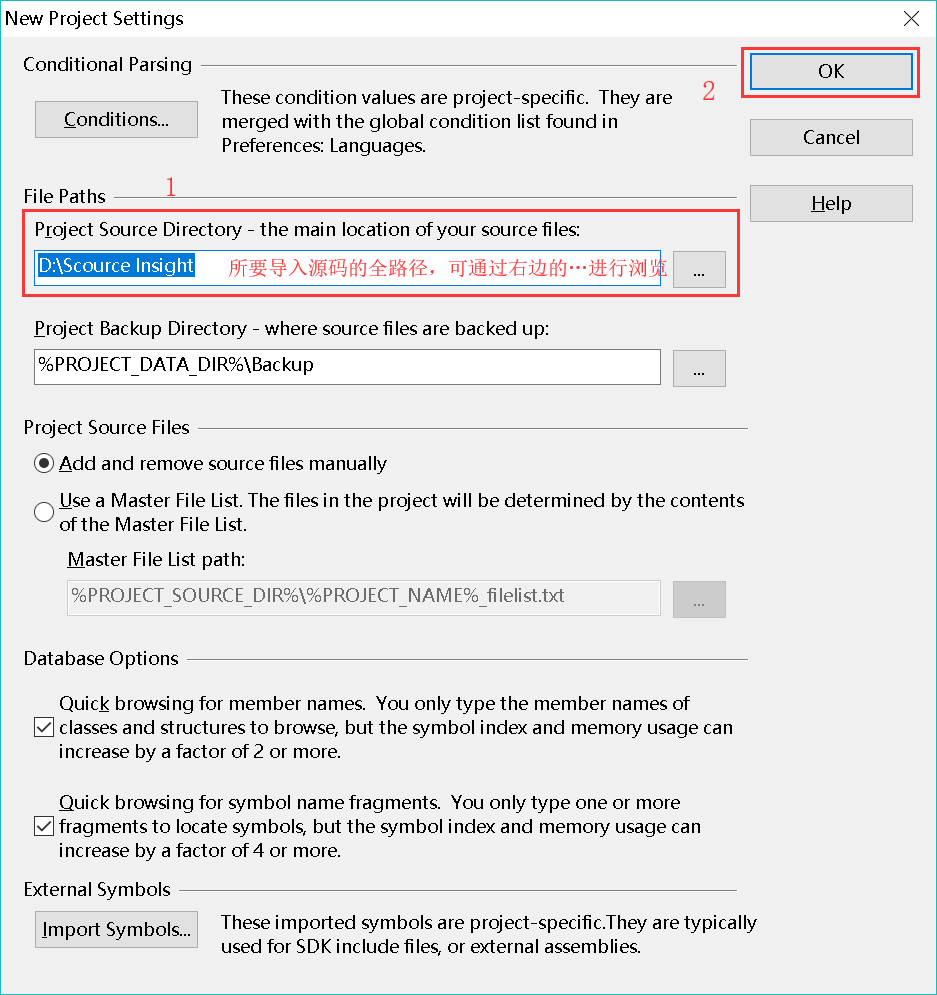Click the Master File List path field
This screenshot has height=995, width=937.
364,598
